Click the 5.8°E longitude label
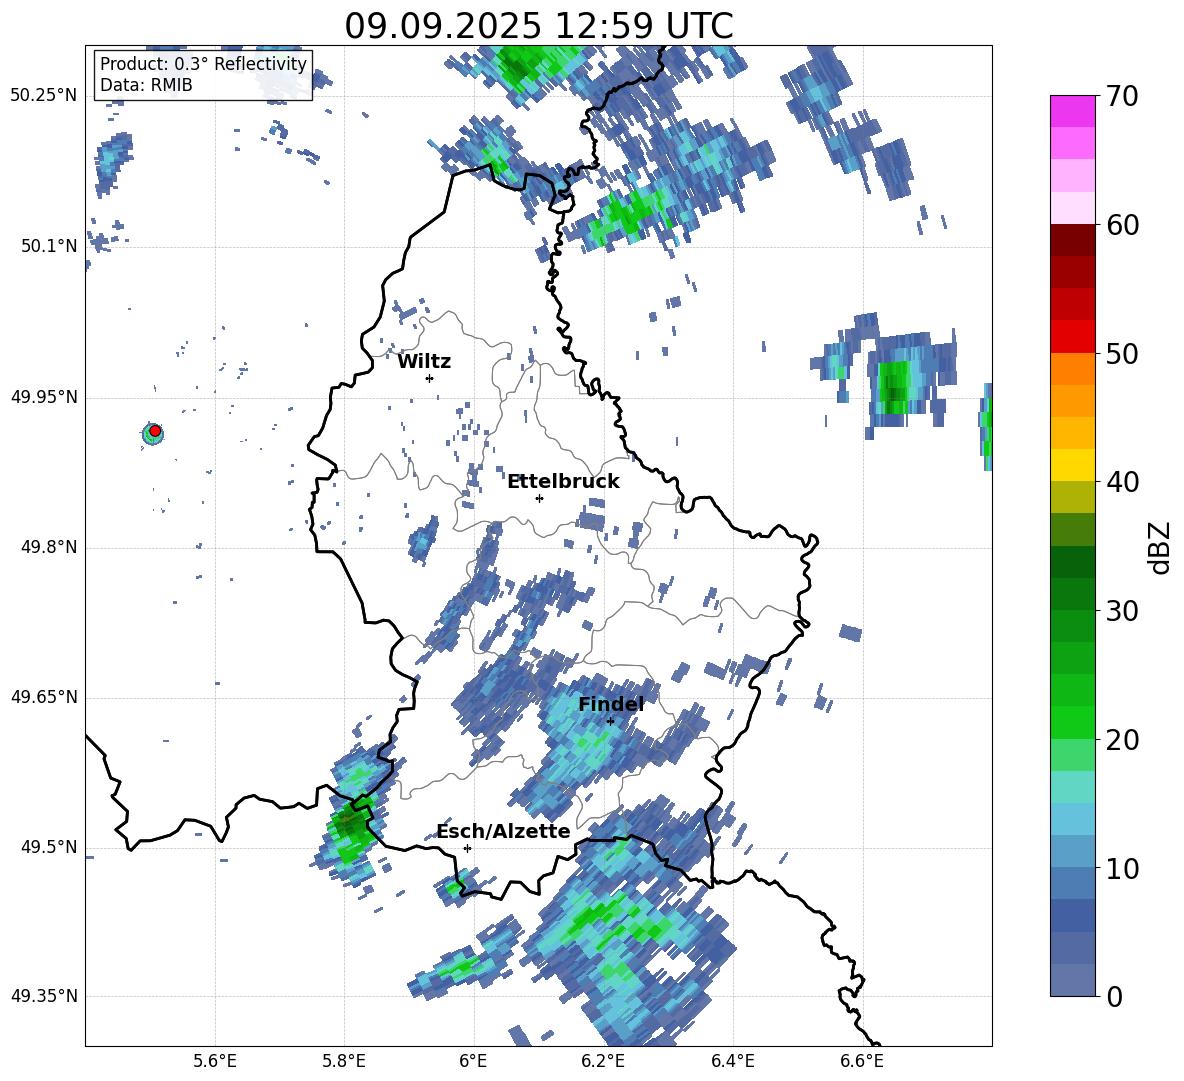 pos(344,1061)
